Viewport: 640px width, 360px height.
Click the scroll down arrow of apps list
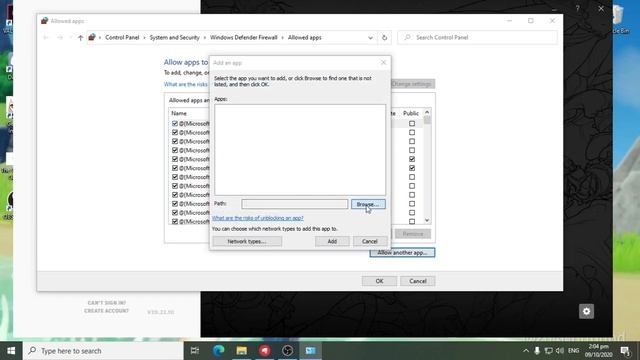tap(427, 220)
